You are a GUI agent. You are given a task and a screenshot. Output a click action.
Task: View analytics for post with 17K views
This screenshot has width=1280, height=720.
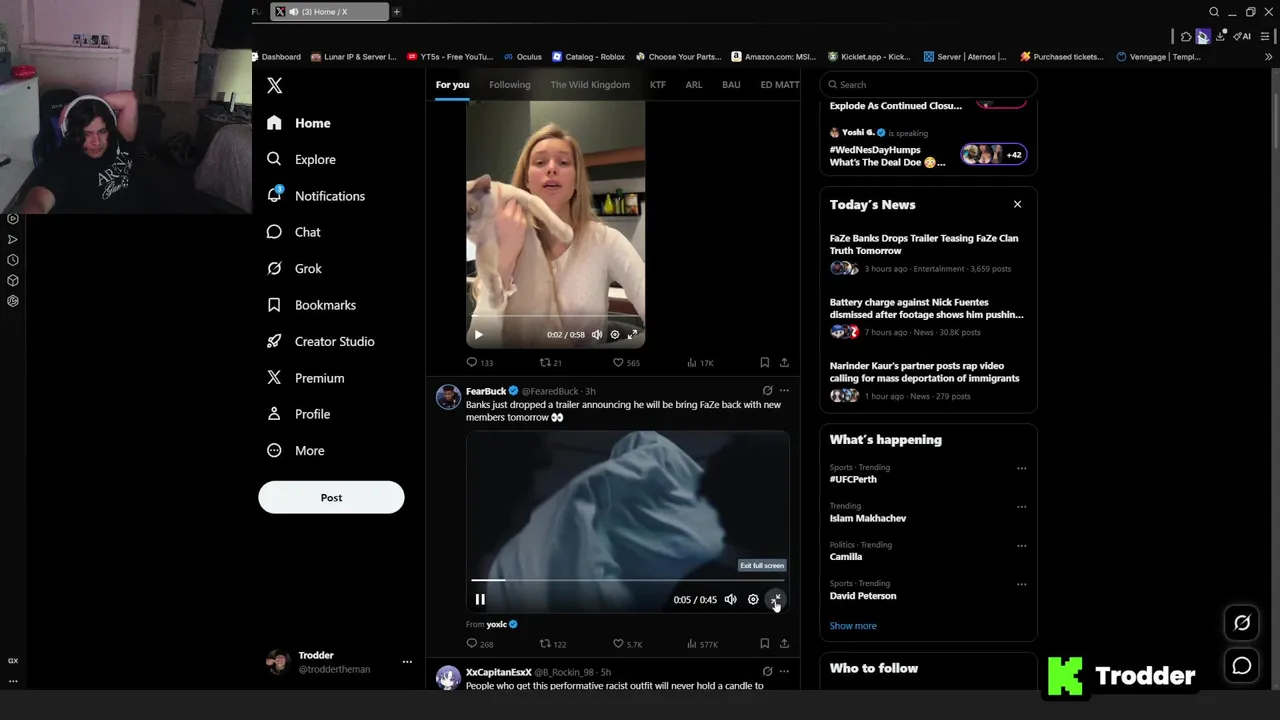700,363
